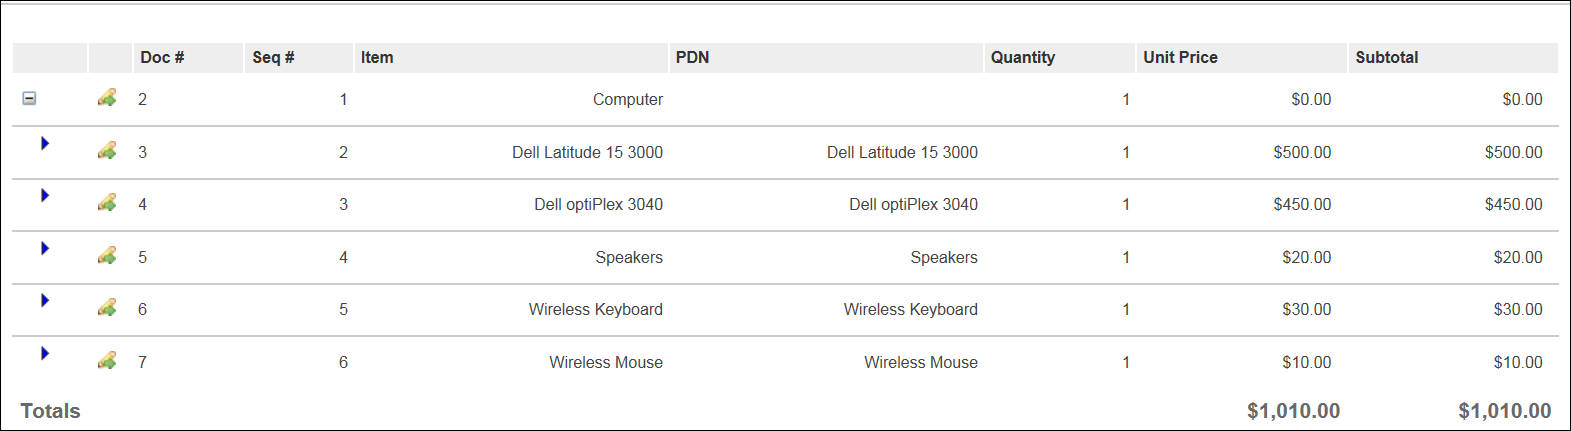Select the PDN column header
The image size is (1571, 431).
pos(692,58)
